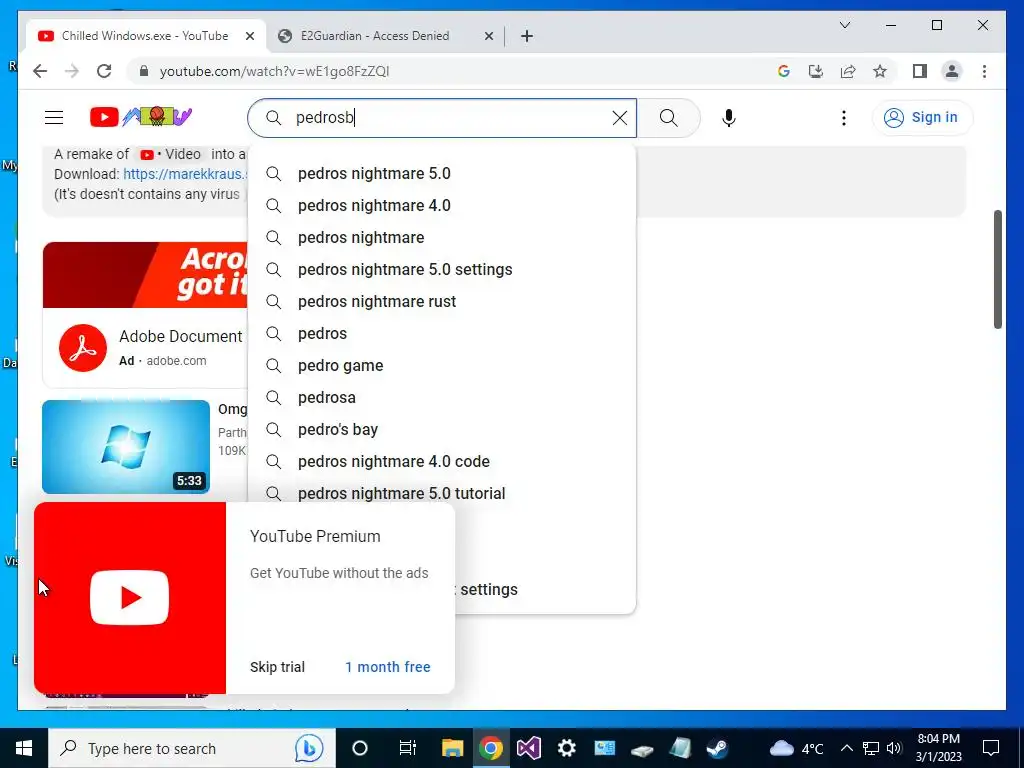The height and width of the screenshot is (768, 1024).
Task: Open Steam from taskbar
Action: tap(718, 748)
